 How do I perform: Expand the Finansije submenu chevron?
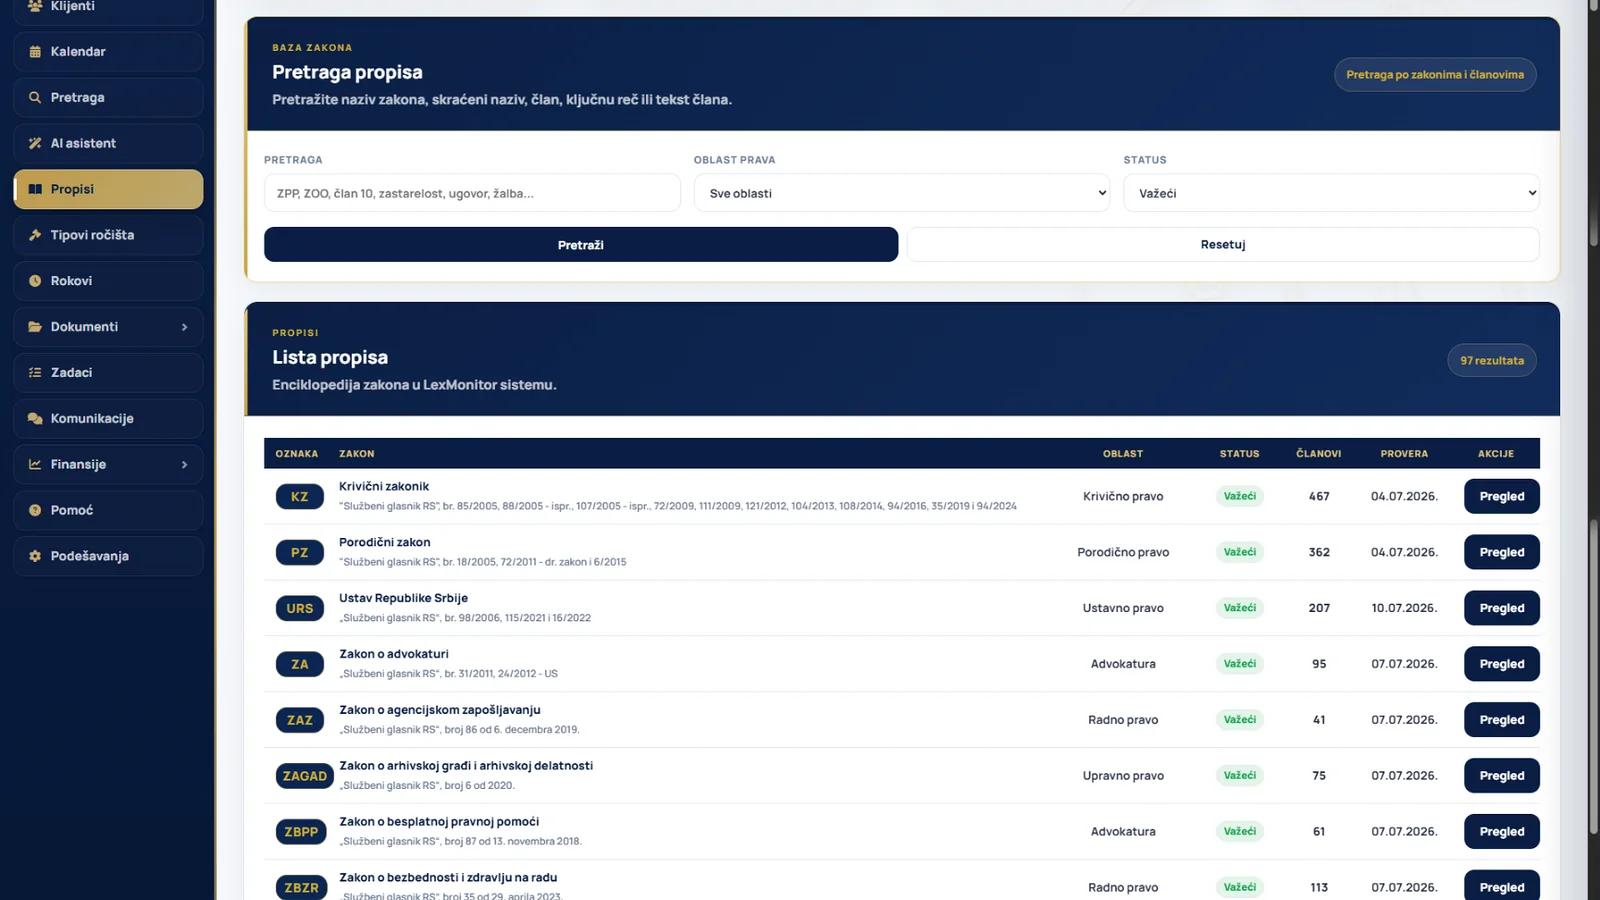[184, 465]
